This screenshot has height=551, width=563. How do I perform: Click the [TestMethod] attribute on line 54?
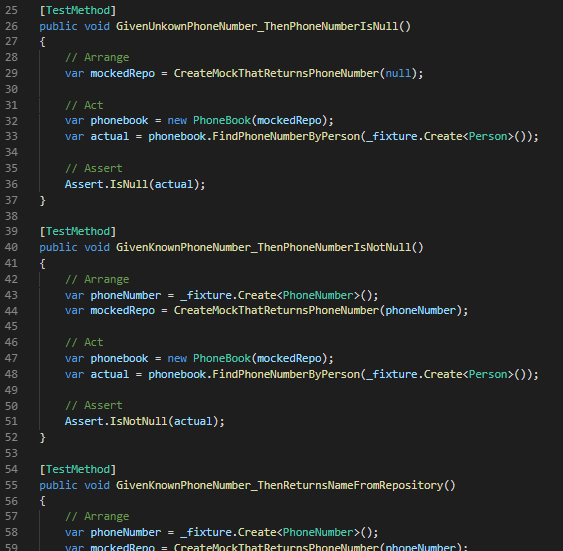pyautogui.click(x=78, y=470)
